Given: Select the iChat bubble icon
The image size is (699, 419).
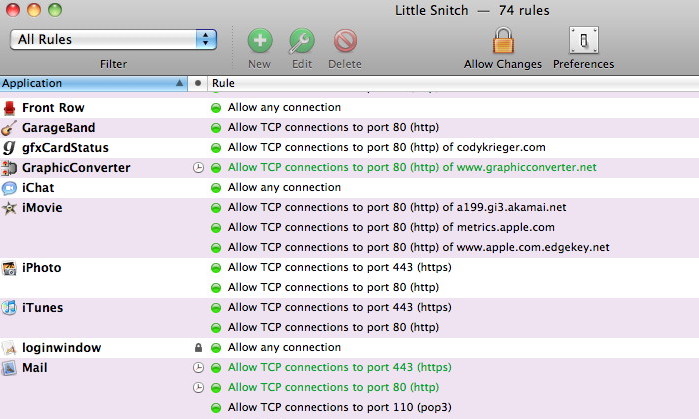Looking at the screenshot, I should click(9, 188).
